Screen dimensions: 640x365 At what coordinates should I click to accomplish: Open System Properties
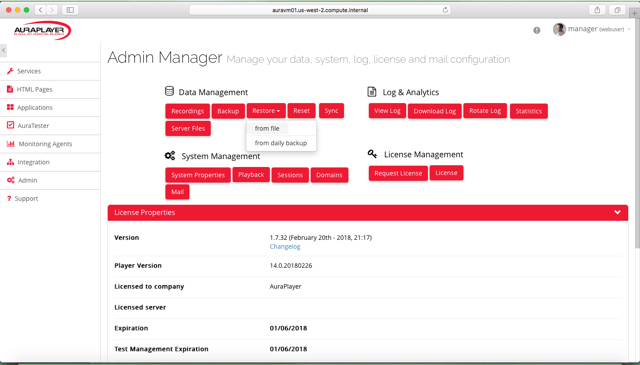tap(198, 175)
